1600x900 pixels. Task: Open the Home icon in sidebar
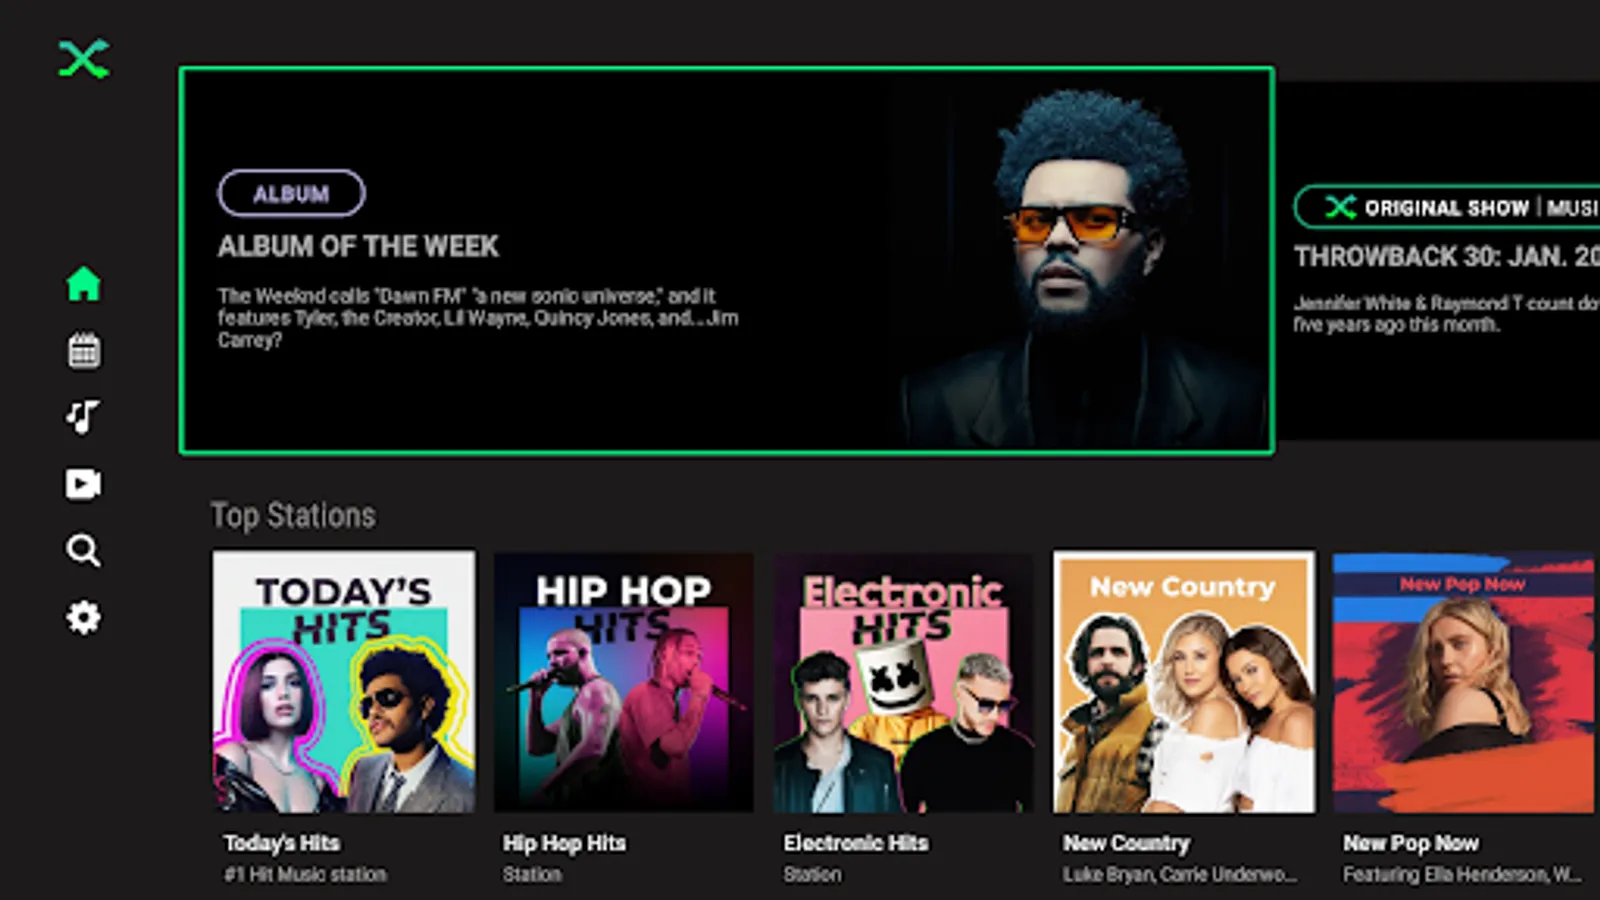84,284
